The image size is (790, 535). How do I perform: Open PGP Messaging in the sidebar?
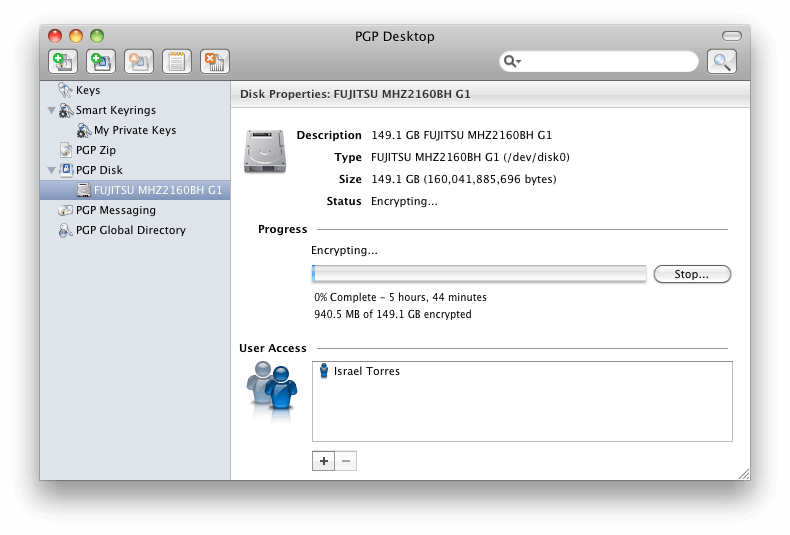[x=115, y=210]
